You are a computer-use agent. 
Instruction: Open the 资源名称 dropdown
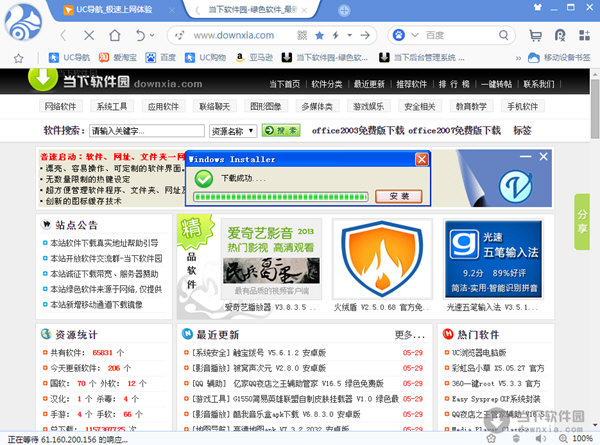233,131
